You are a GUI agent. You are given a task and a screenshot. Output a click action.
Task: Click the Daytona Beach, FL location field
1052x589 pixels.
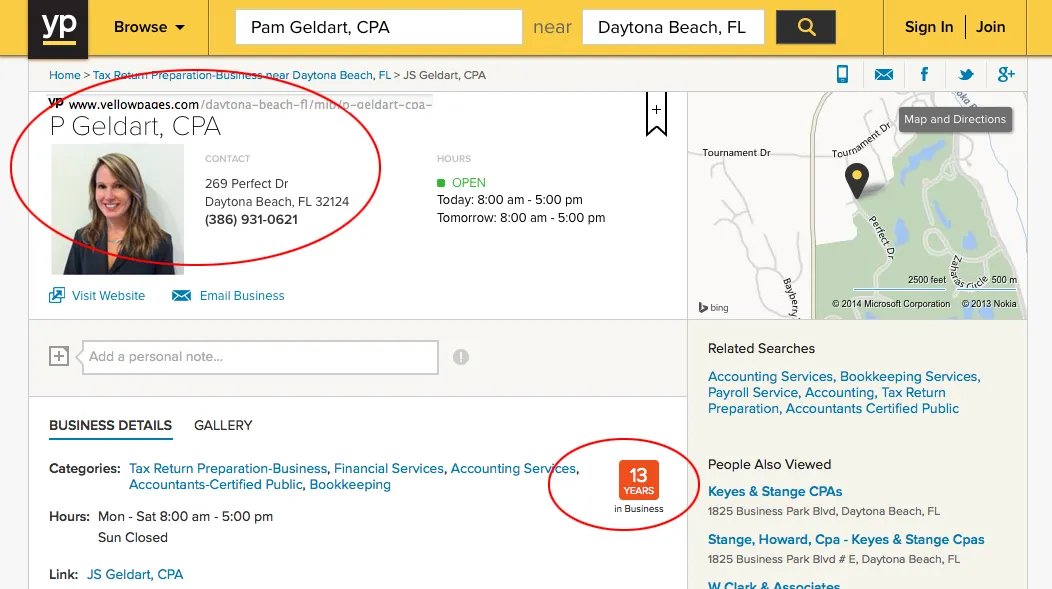click(x=673, y=27)
